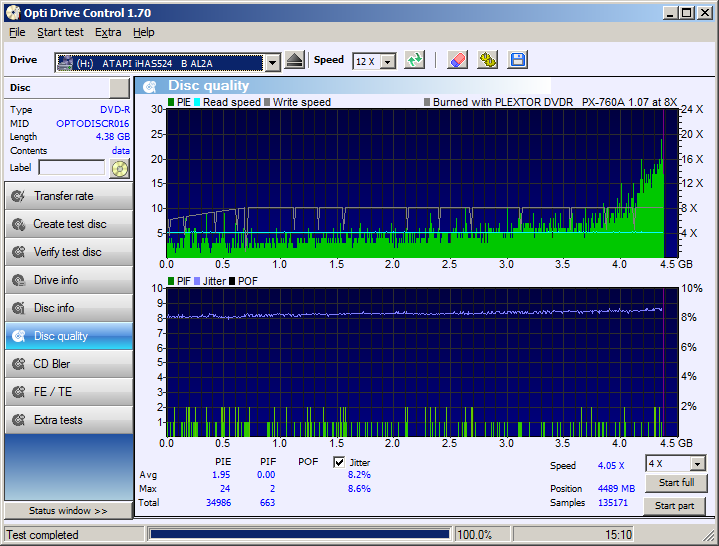Click the disc icon next to Label
Screen dimensions: 719x546
click(x=120, y=168)
